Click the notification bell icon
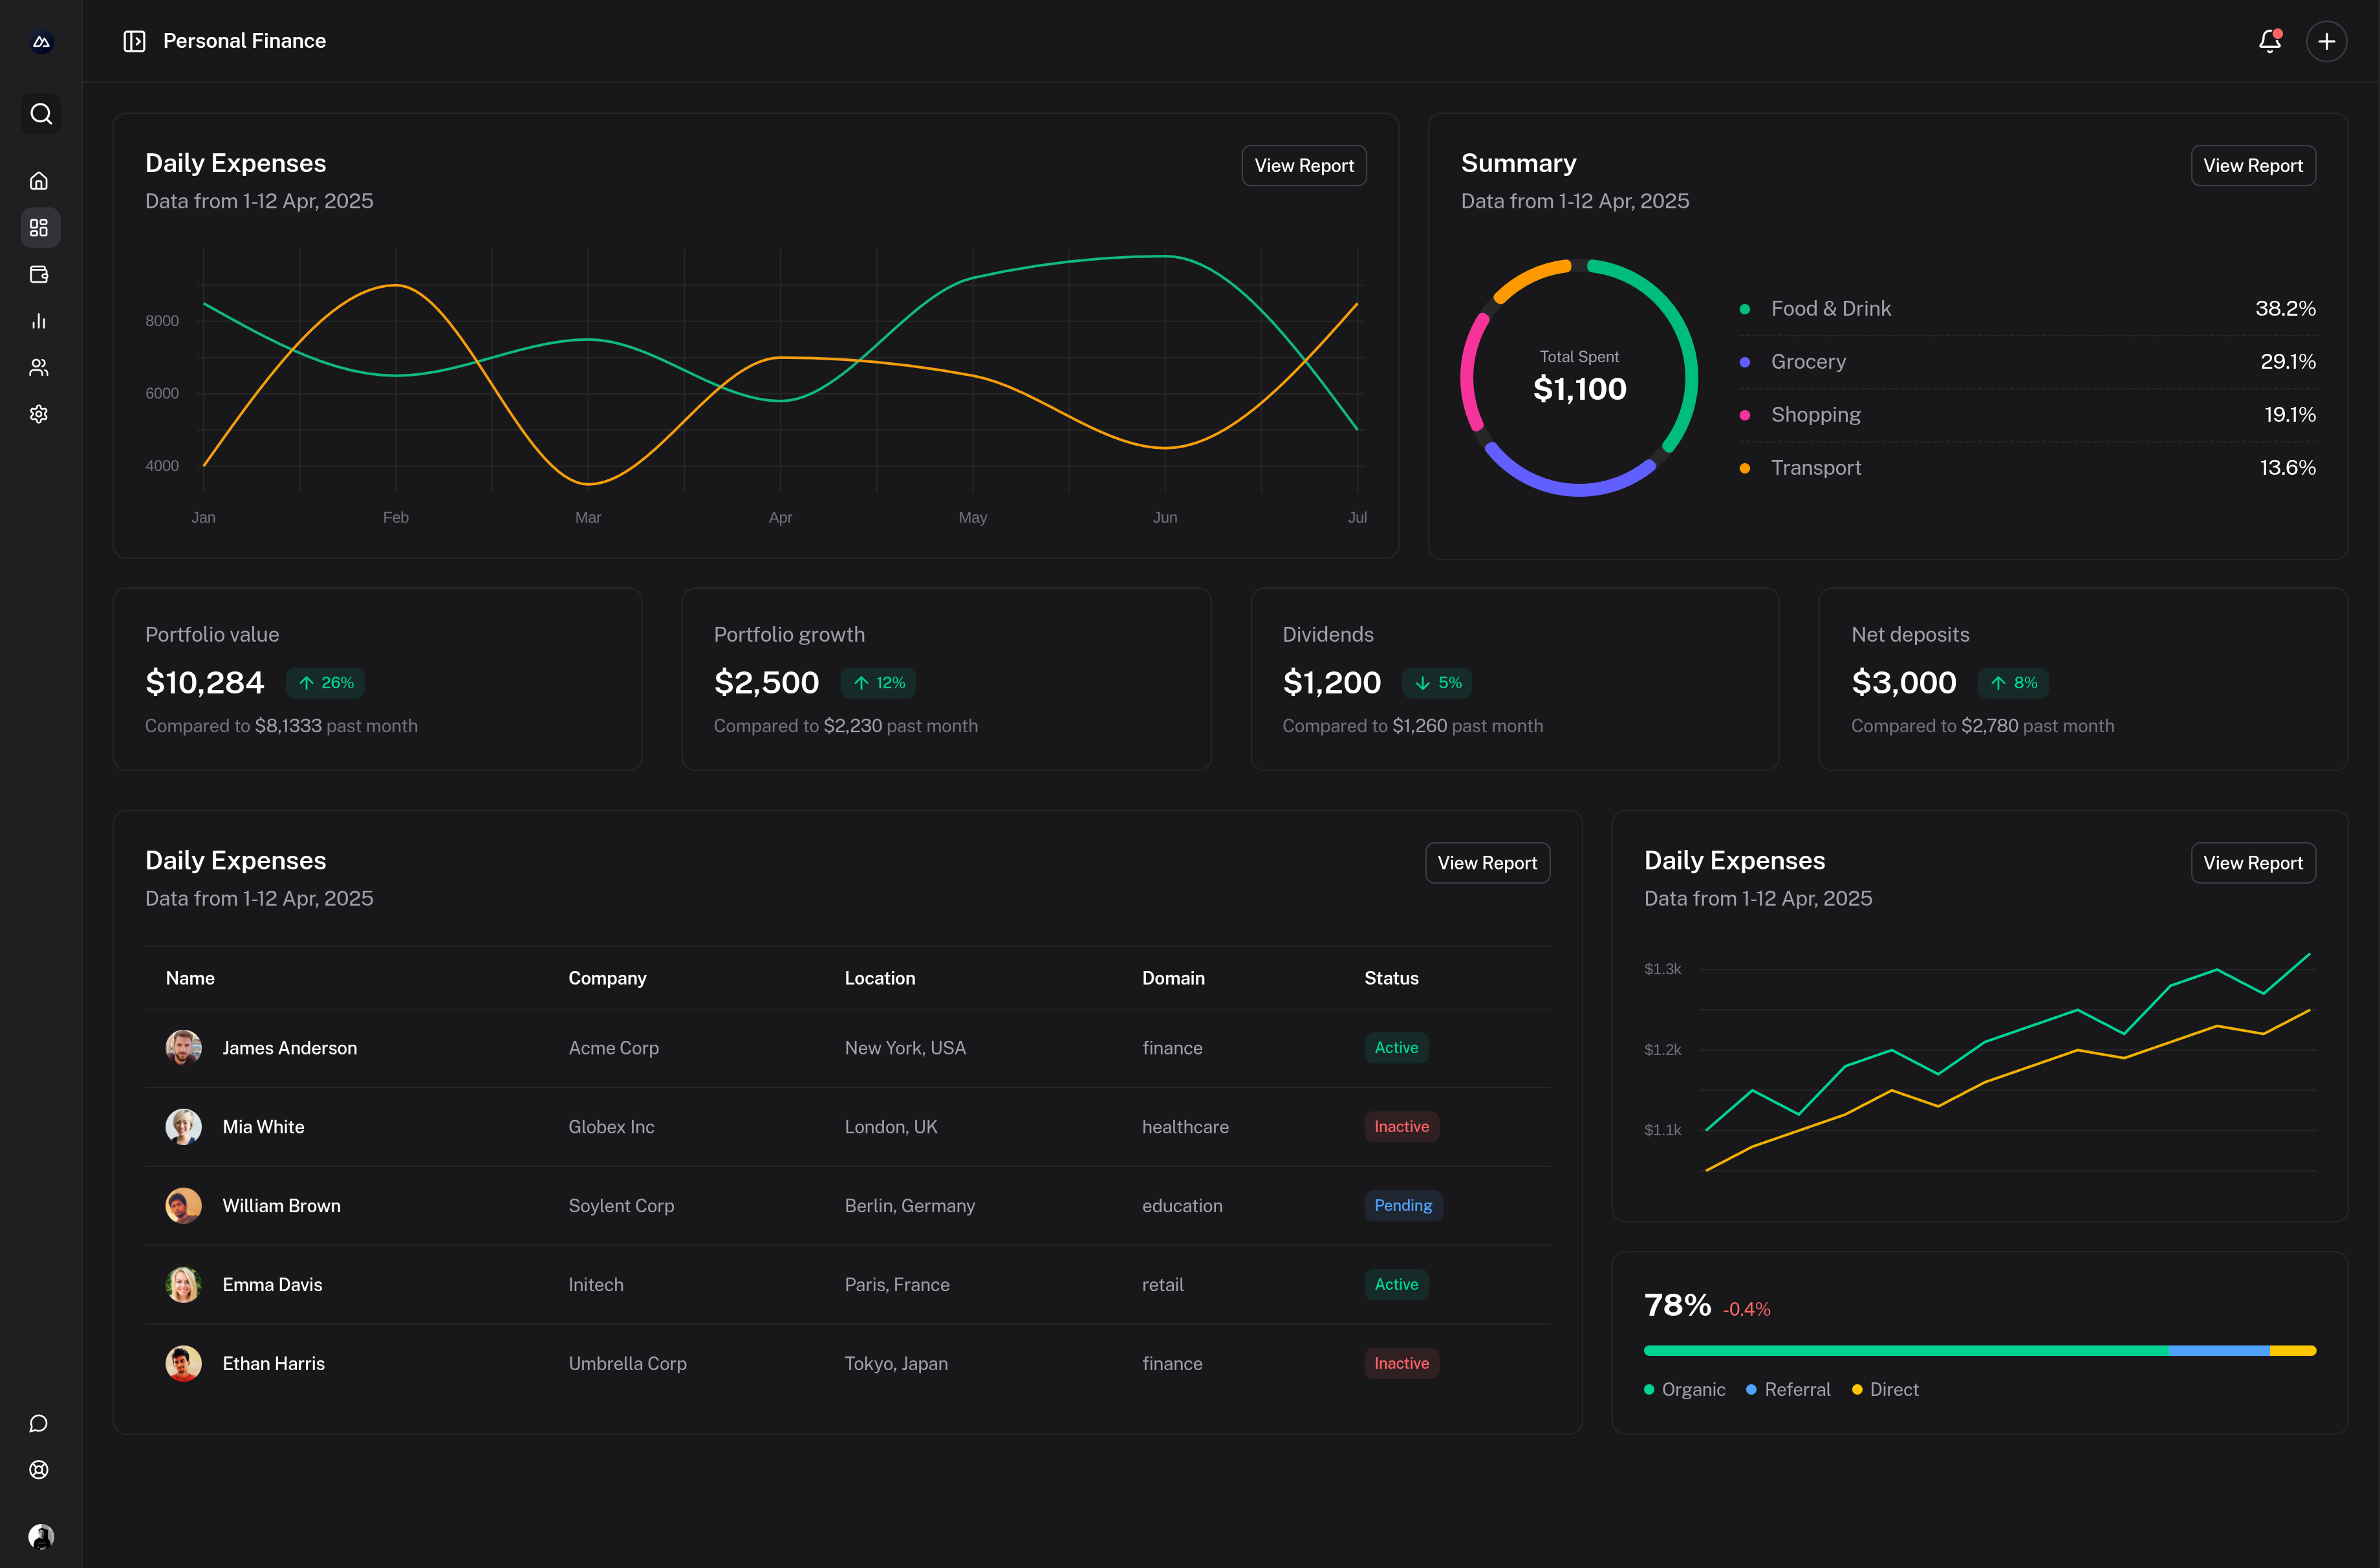Viewport: 2380px width, 1568px height. click(2269, 41)
